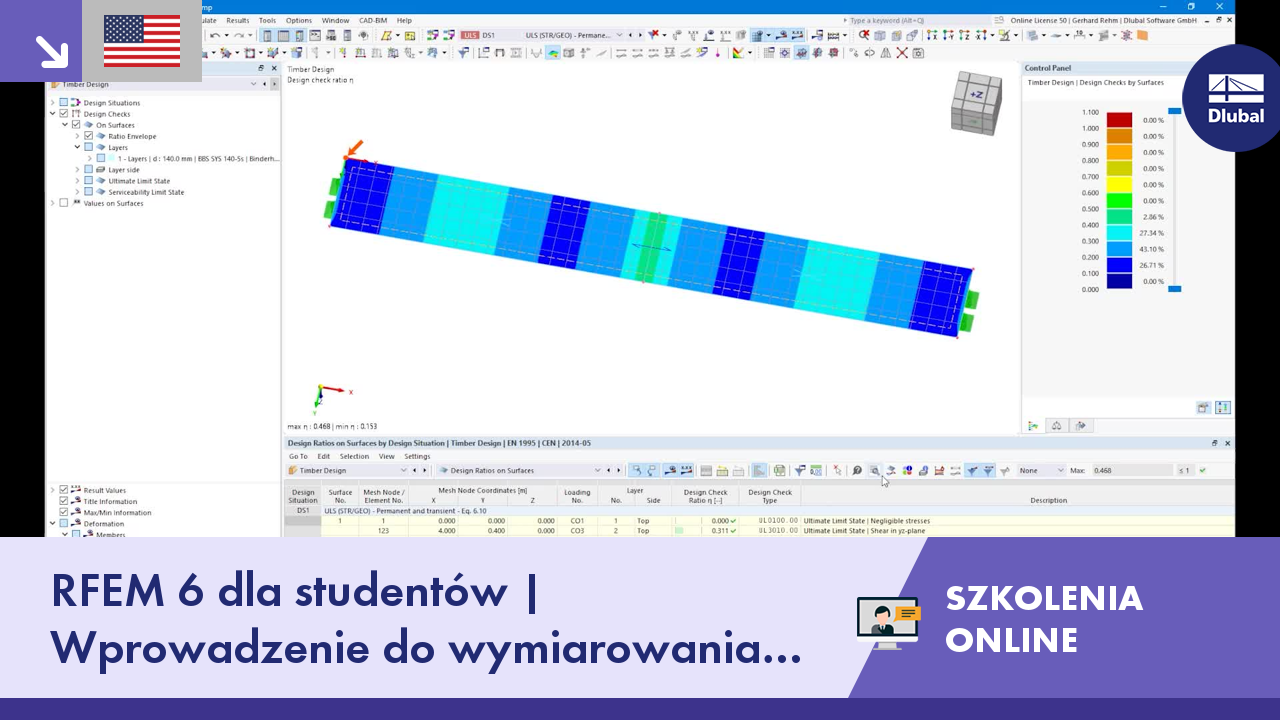This screenshot has width=1280, height=720.
Task: Click the third tab at the Control Panel bottom
Action: (x=1080, y=425)
